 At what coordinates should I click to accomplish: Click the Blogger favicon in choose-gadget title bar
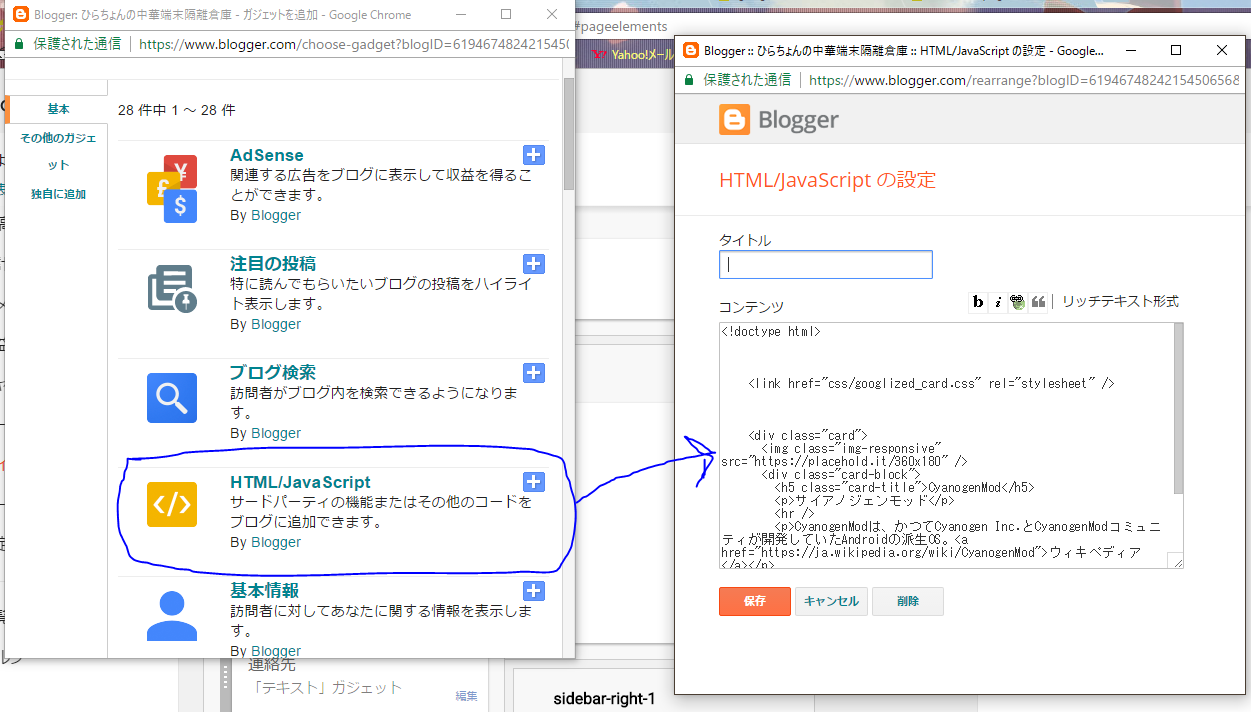click(x=20, y=15)
